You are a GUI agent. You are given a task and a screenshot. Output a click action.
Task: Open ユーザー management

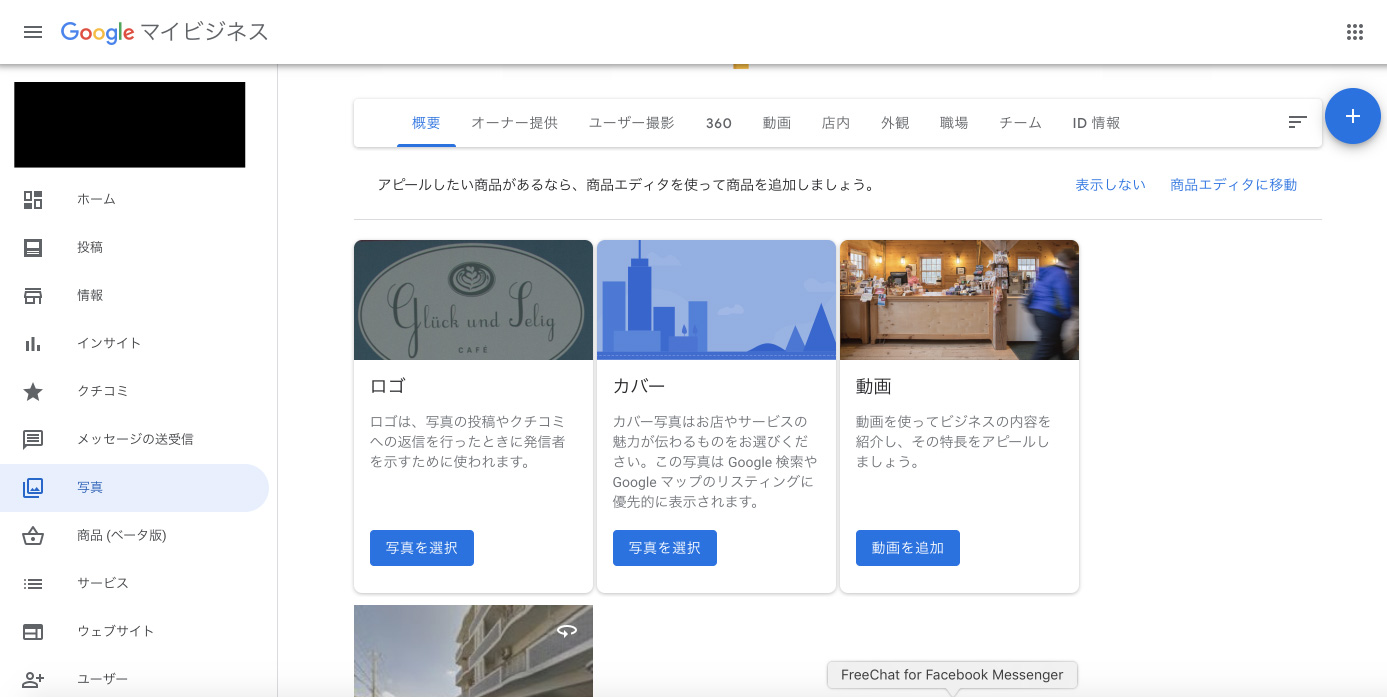103,679
